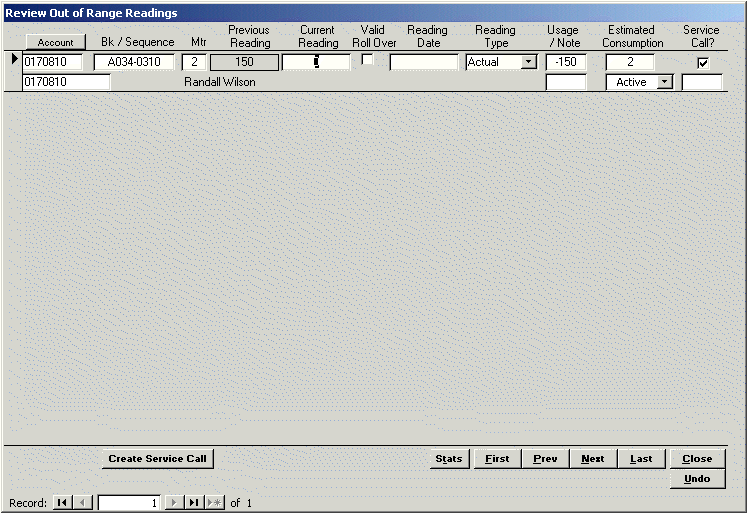This screenshot has height=513, width=747.
Task: Go to previous record navigation arrow
Action: click(x=83, y=503)
